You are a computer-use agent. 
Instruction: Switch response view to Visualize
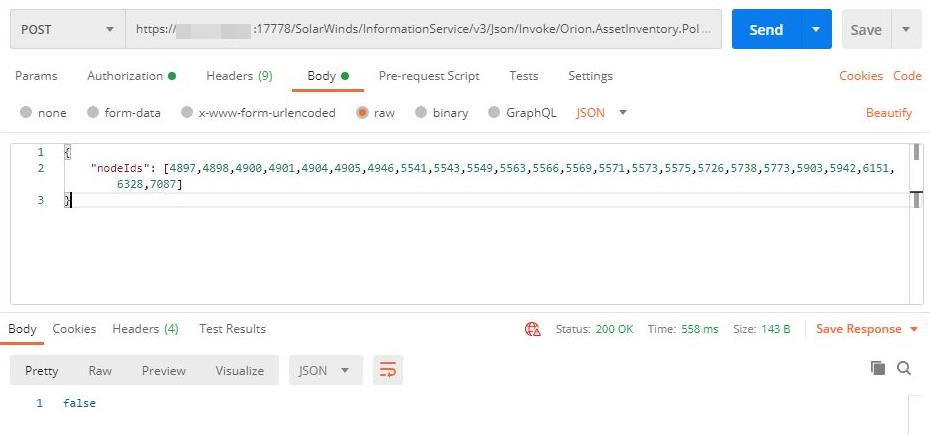point(240,370)
